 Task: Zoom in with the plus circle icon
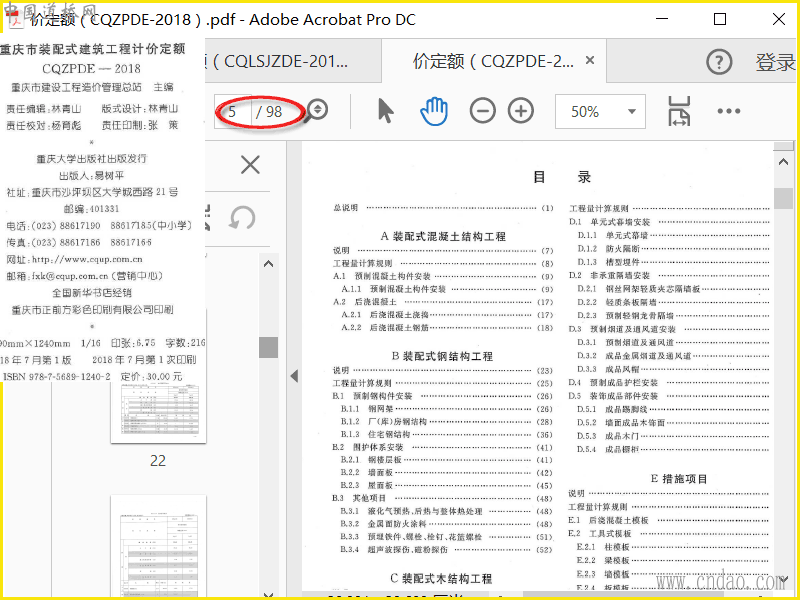tap(521, 111)
